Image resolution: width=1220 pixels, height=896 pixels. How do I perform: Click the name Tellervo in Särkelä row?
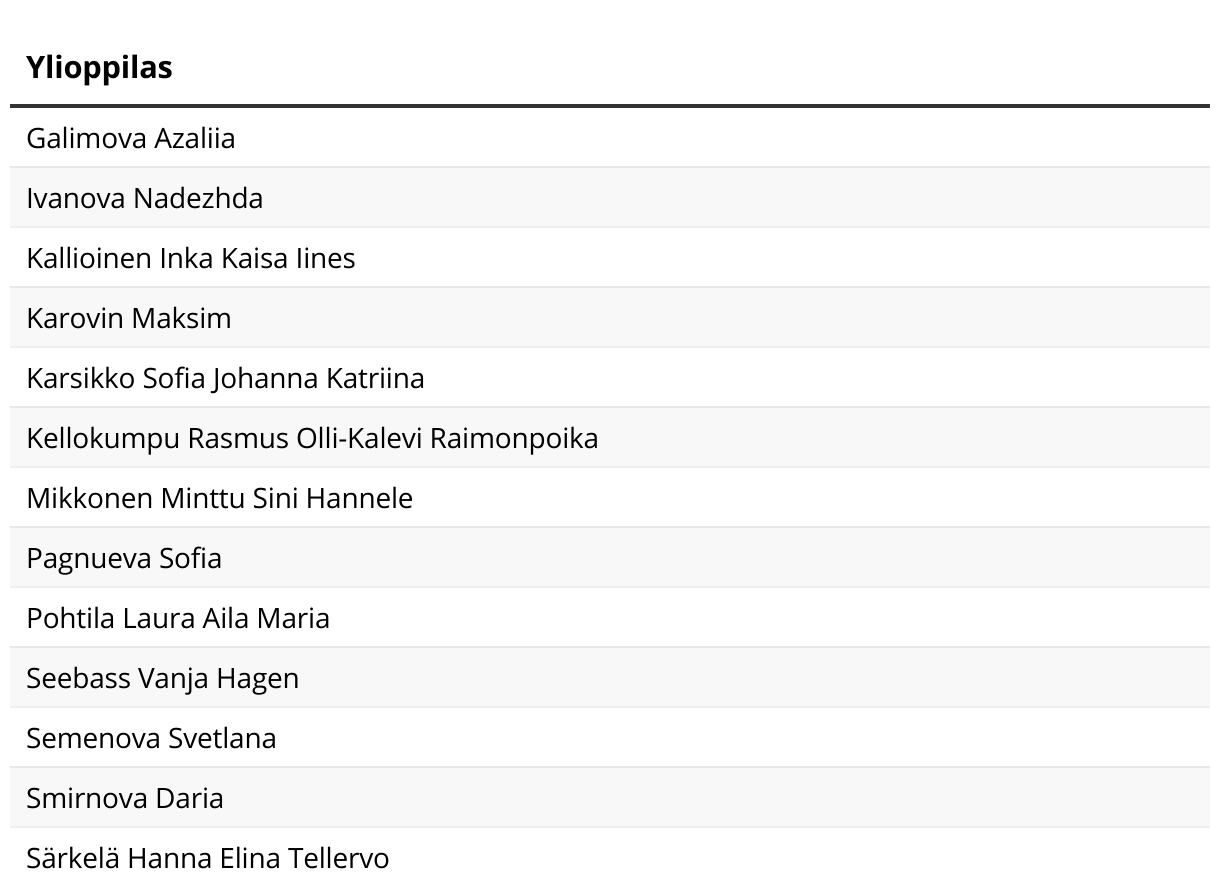338,858
